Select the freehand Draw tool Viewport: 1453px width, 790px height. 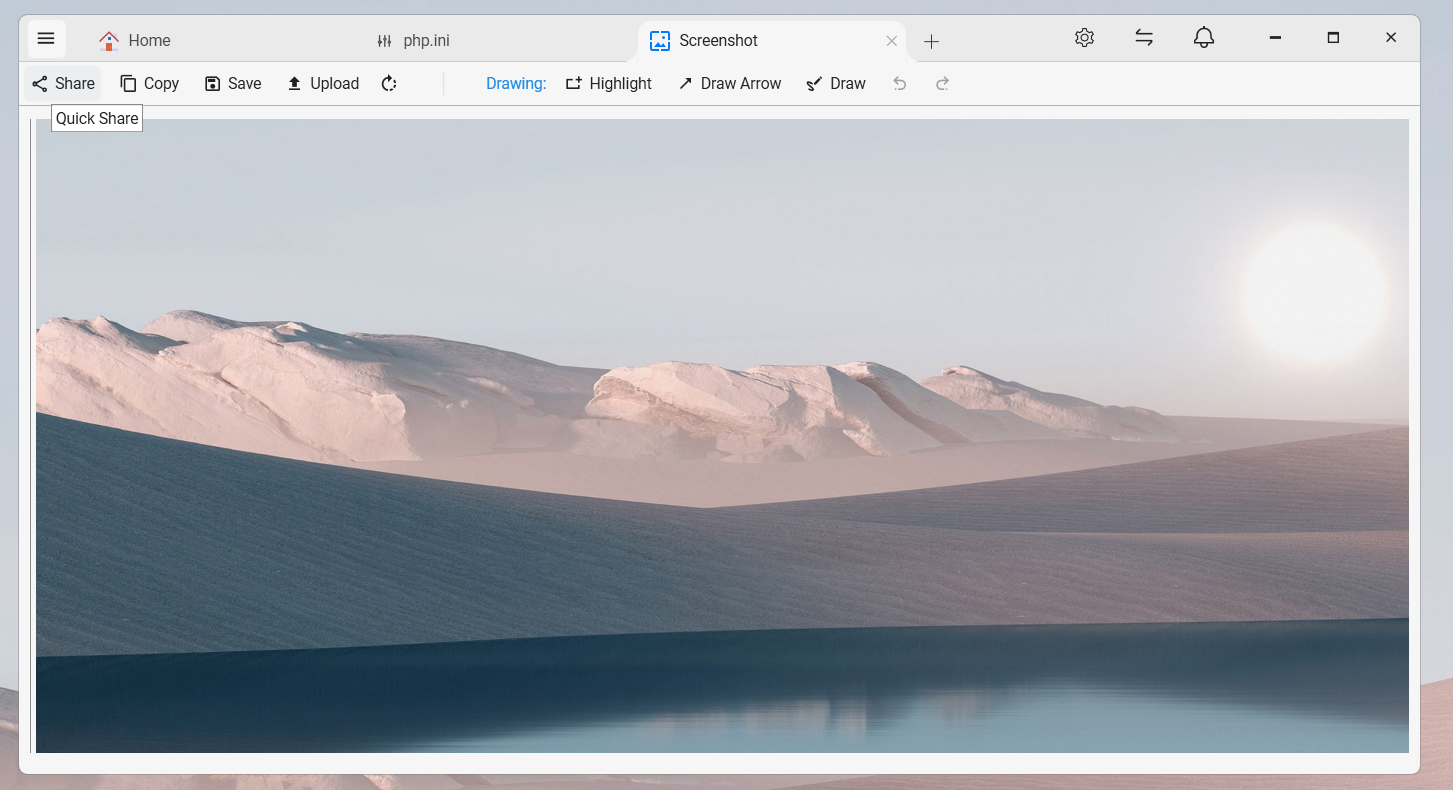click(x=836, y=84)
